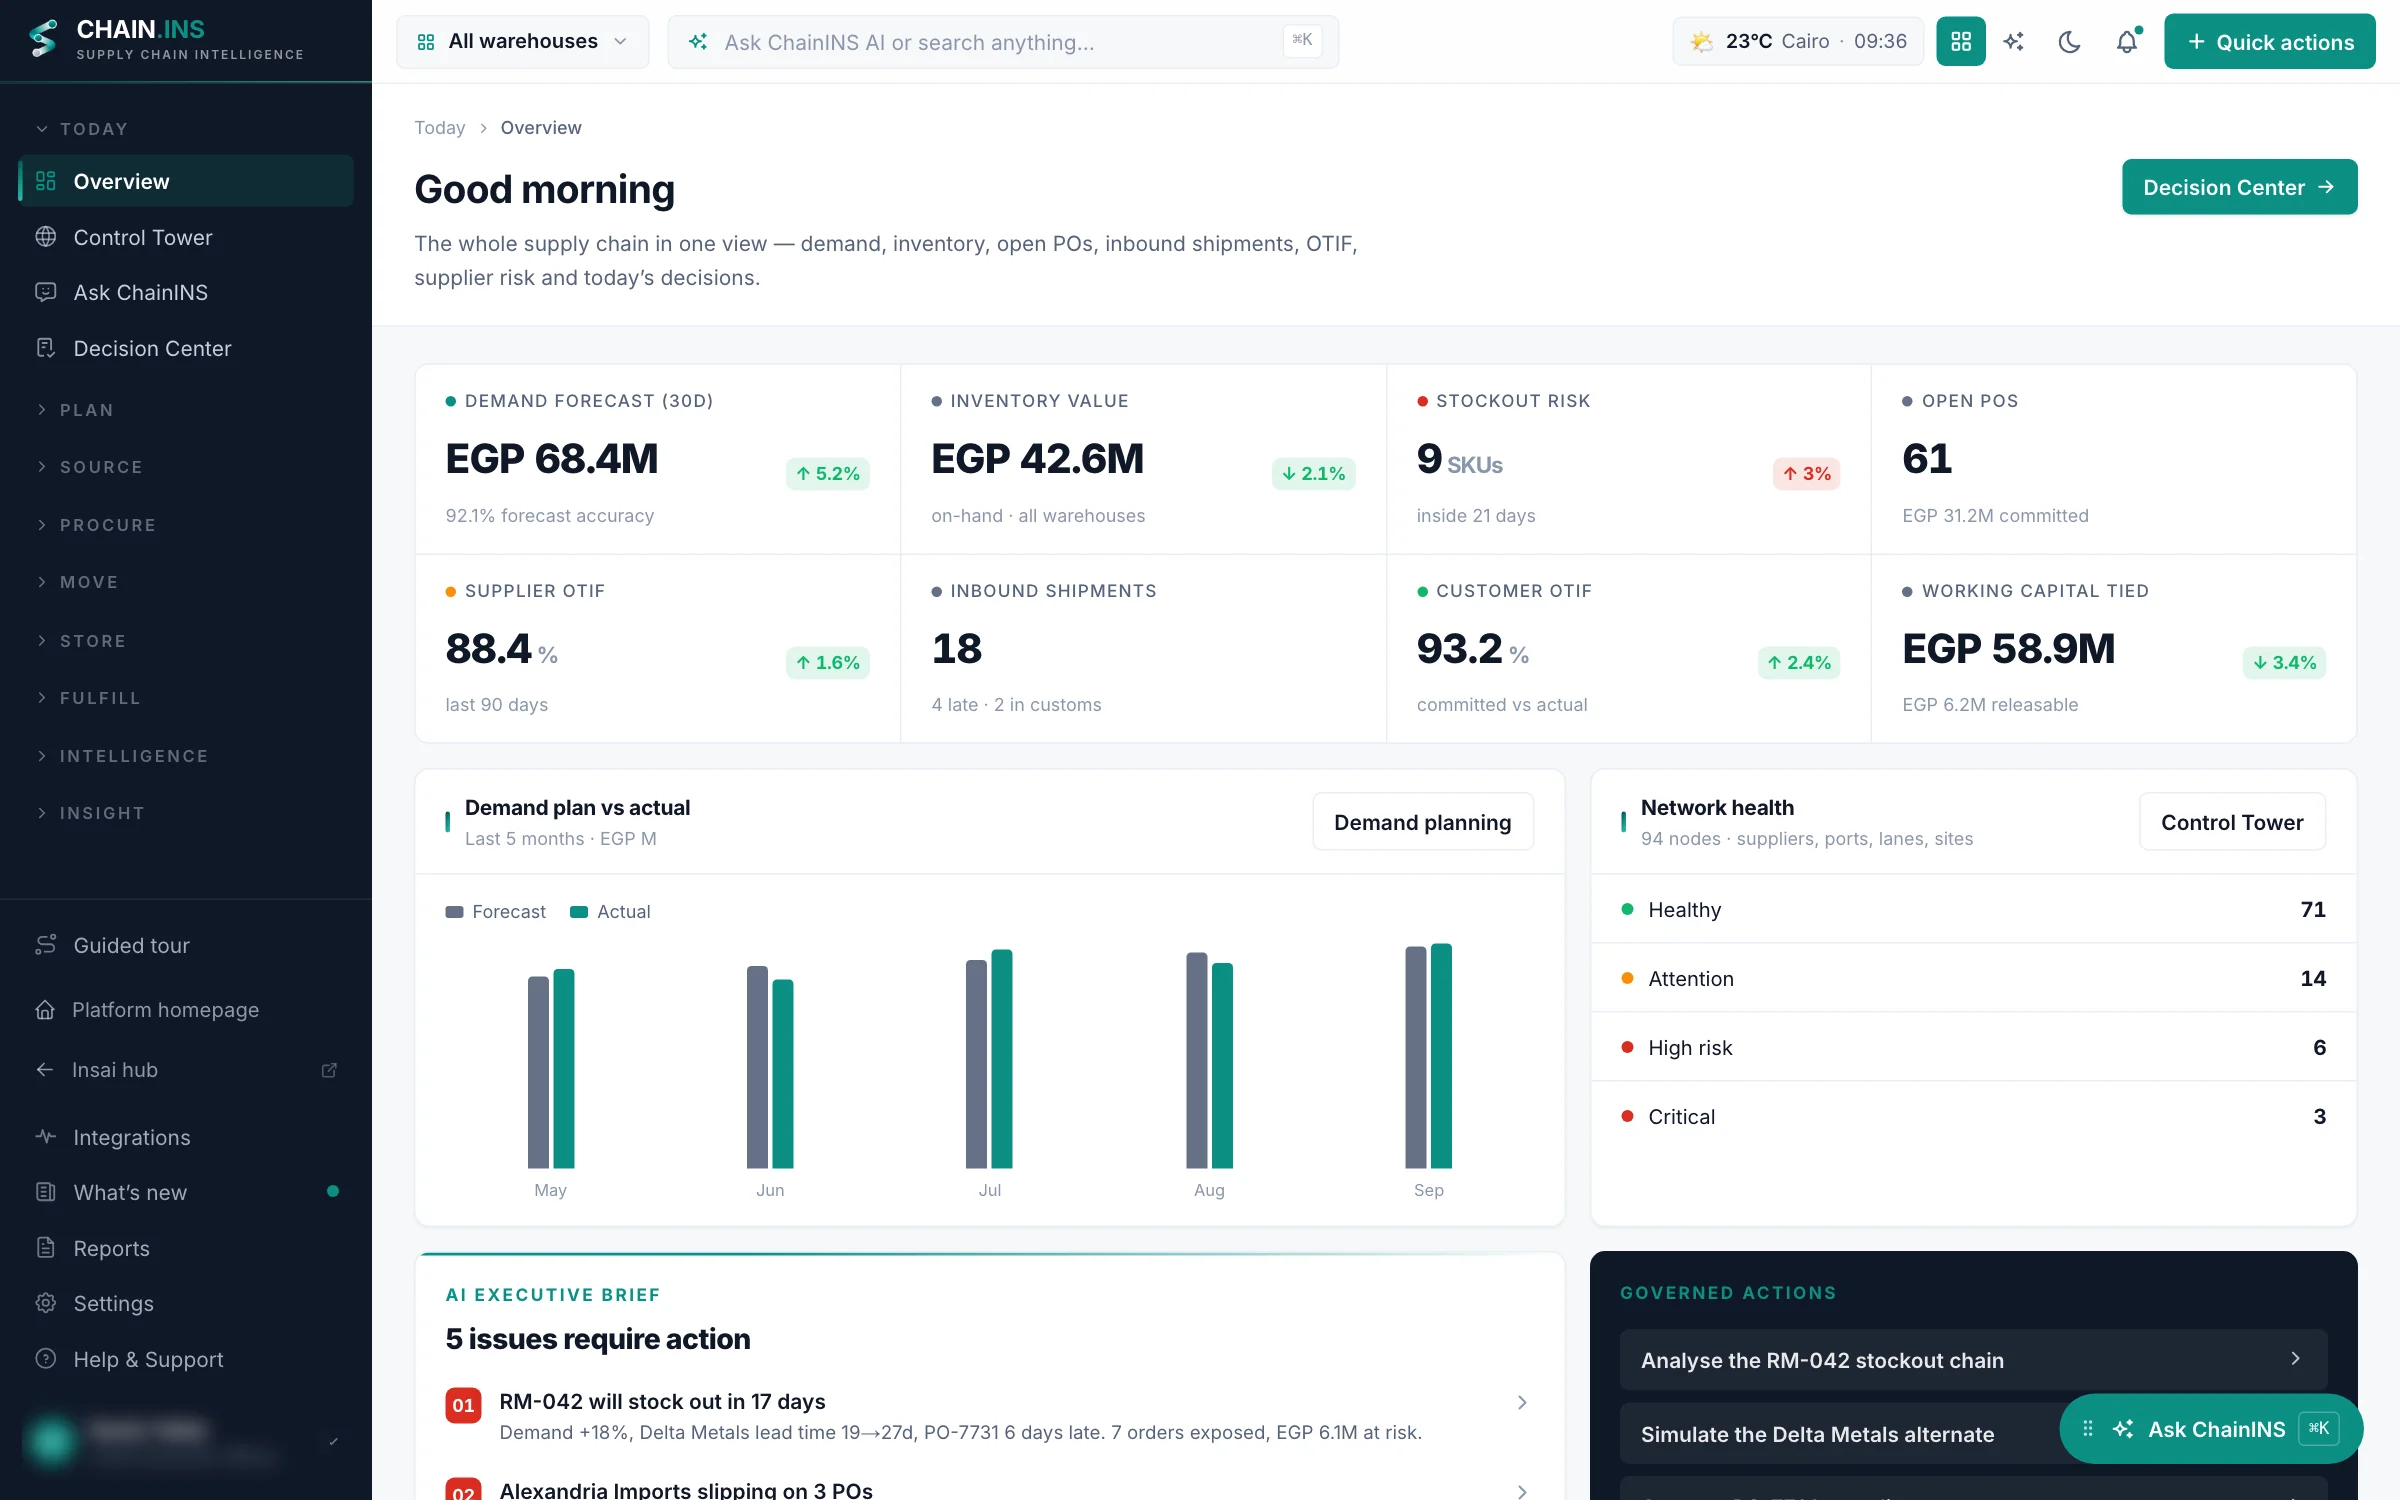
Task: Open Ask ChainINS from sidebar
Action: click(x=186, y=292)
